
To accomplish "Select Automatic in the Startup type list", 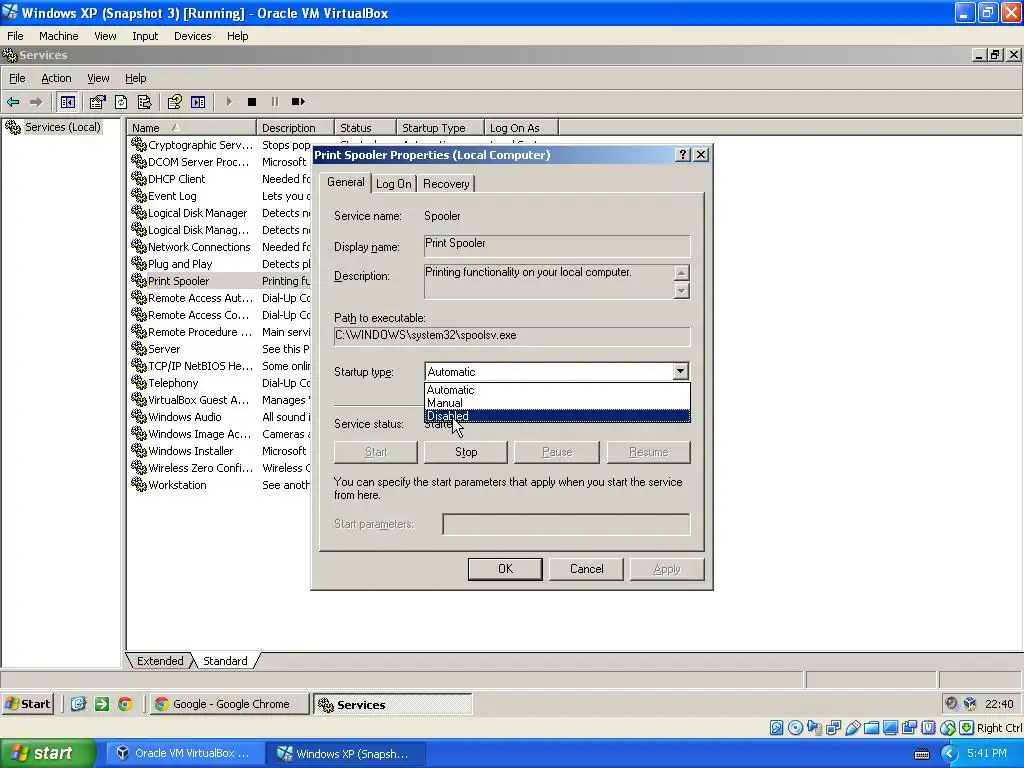I will coord(557,390).
